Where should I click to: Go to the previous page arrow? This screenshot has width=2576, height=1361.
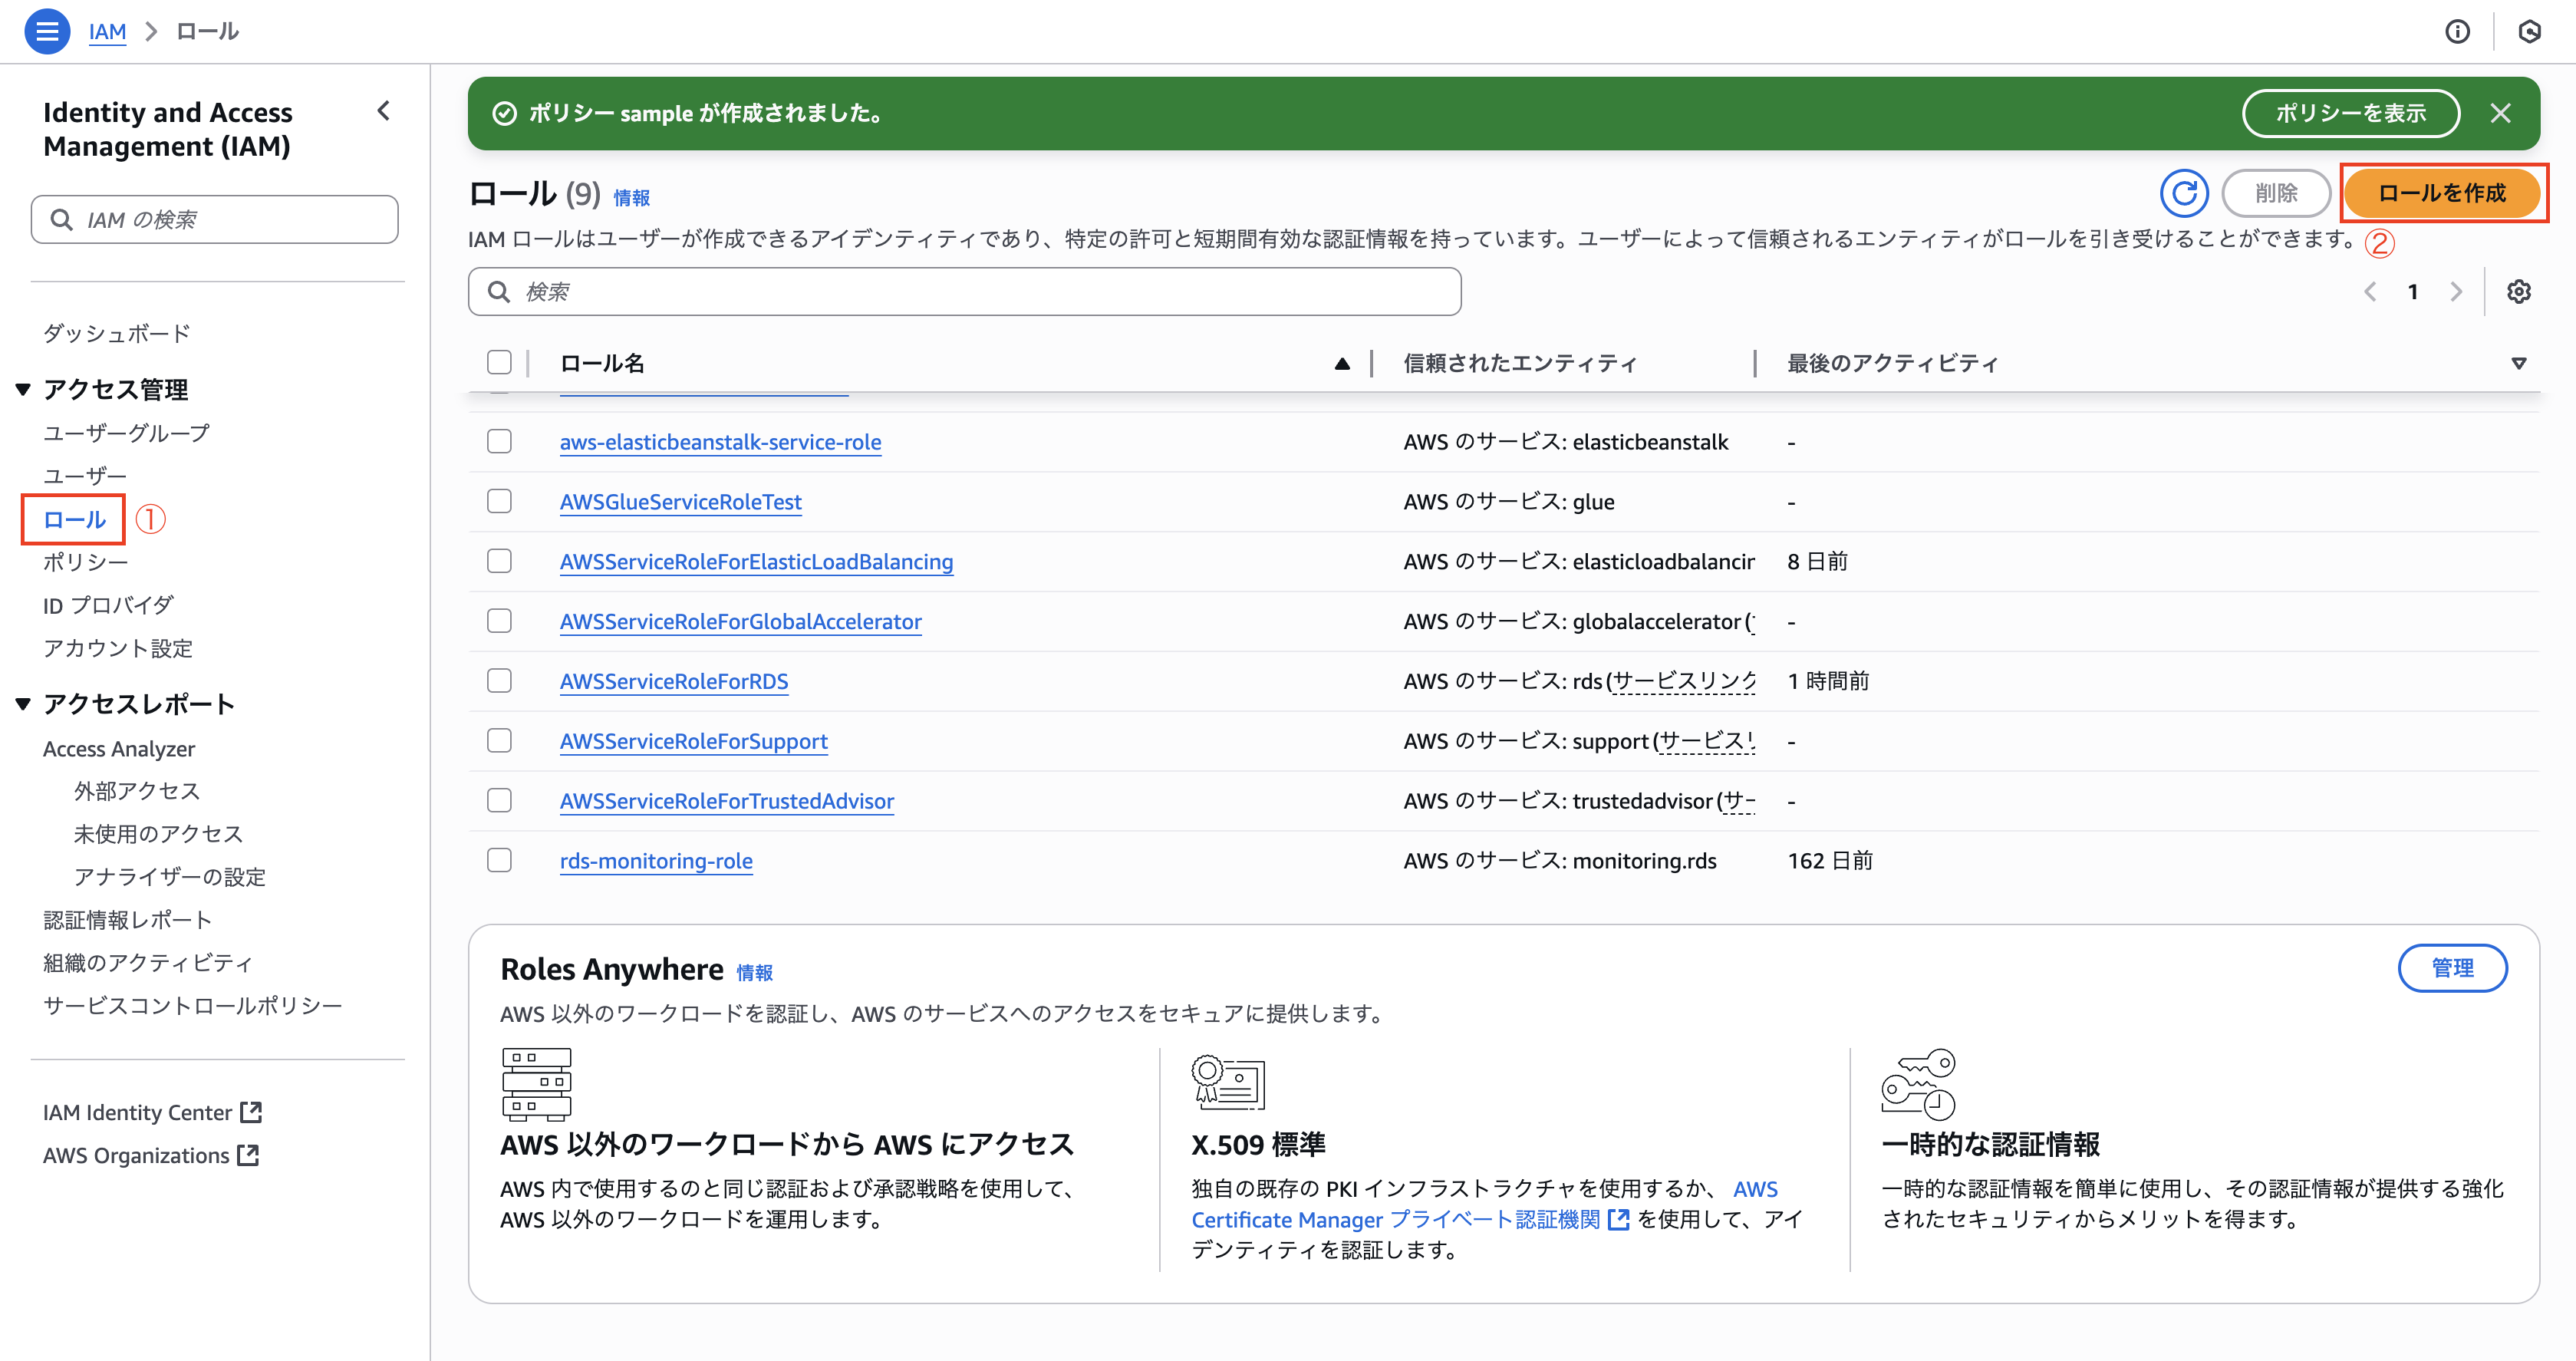(x=2369, y=291)
